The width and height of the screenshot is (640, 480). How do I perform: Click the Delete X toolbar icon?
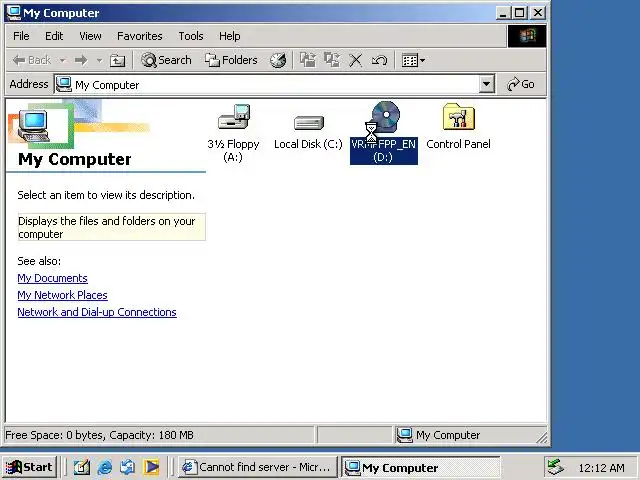pyautogui.click(x=356, y=60)
